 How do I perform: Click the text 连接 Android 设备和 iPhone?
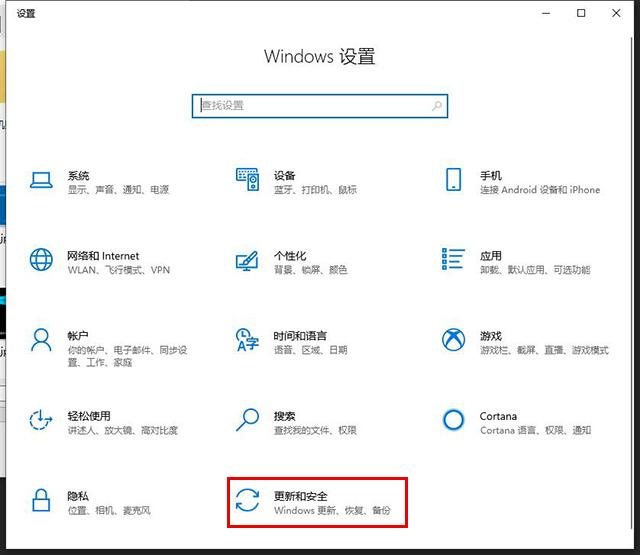[x=540, y=190]
